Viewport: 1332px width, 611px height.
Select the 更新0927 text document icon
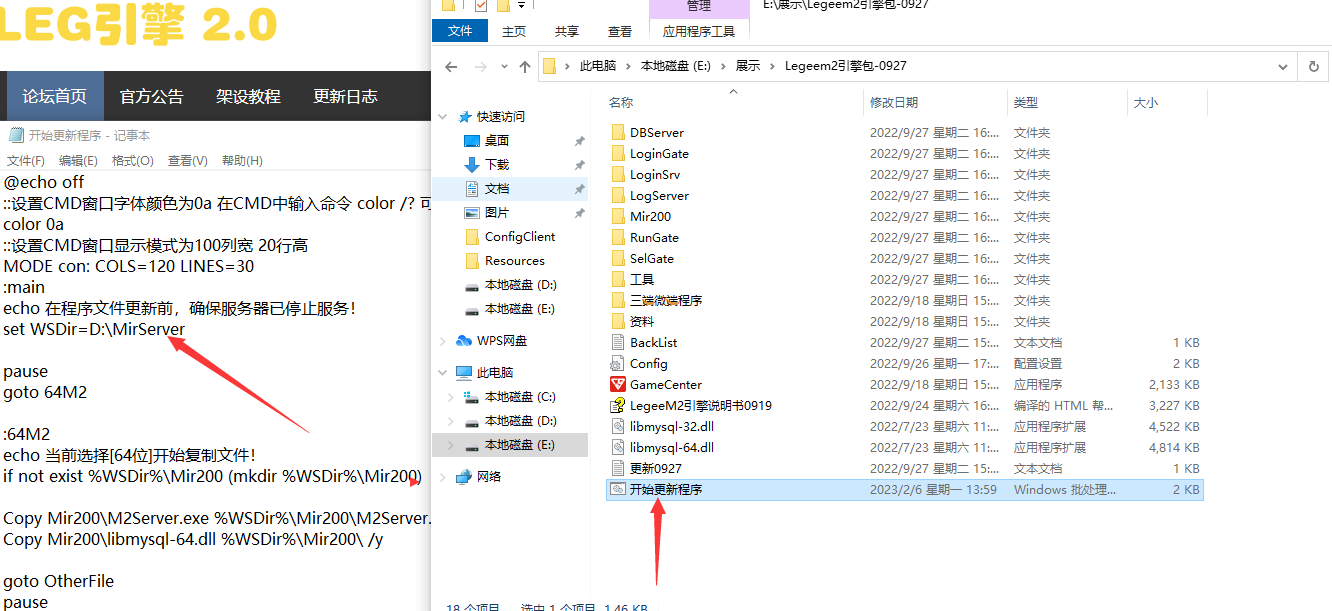coord(618,469)
